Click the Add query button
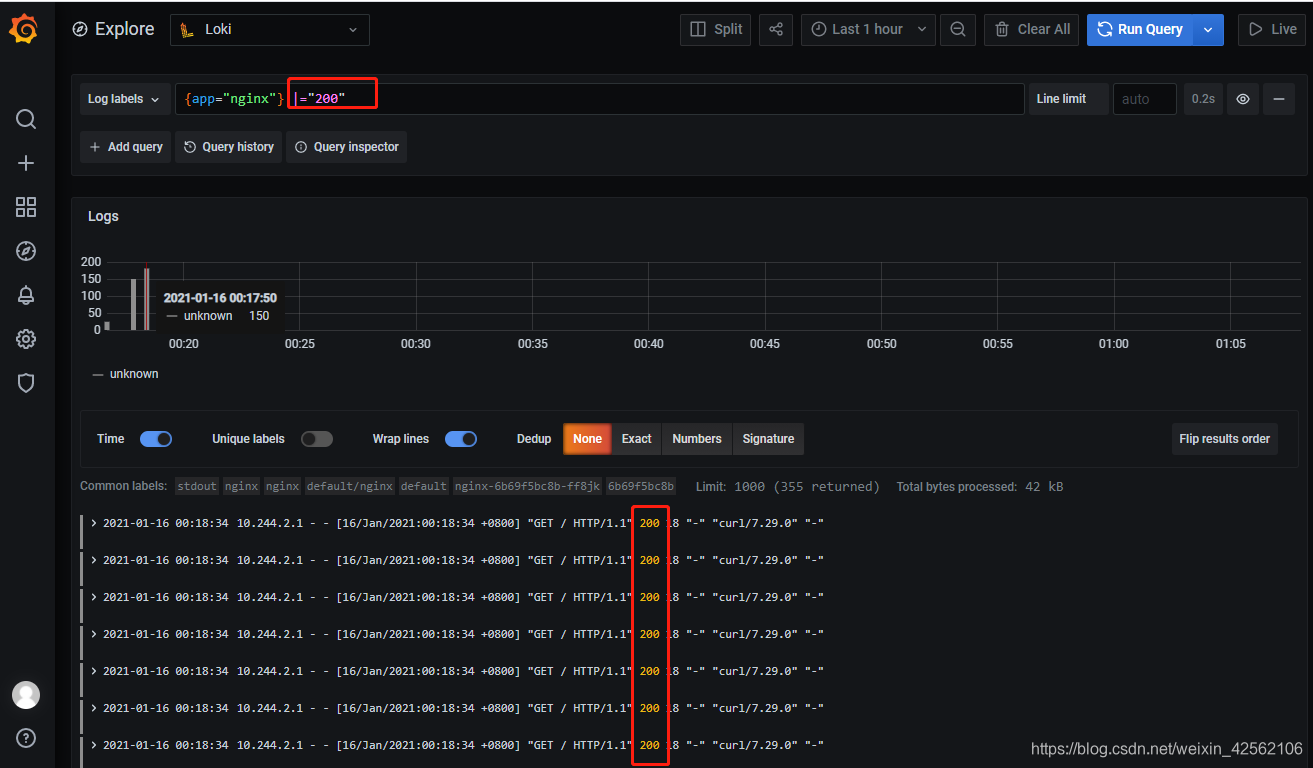 point(126,147)
